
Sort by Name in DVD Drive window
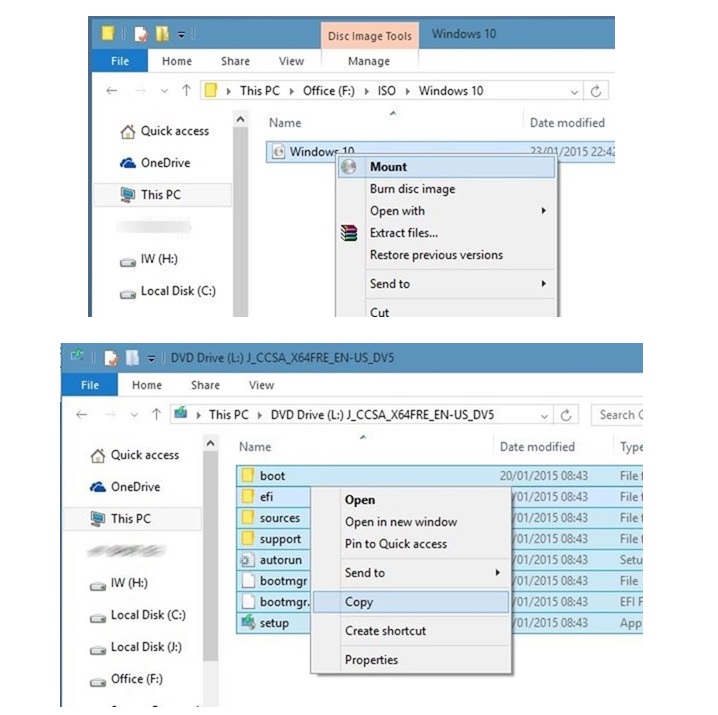click(x=255, y=447)
